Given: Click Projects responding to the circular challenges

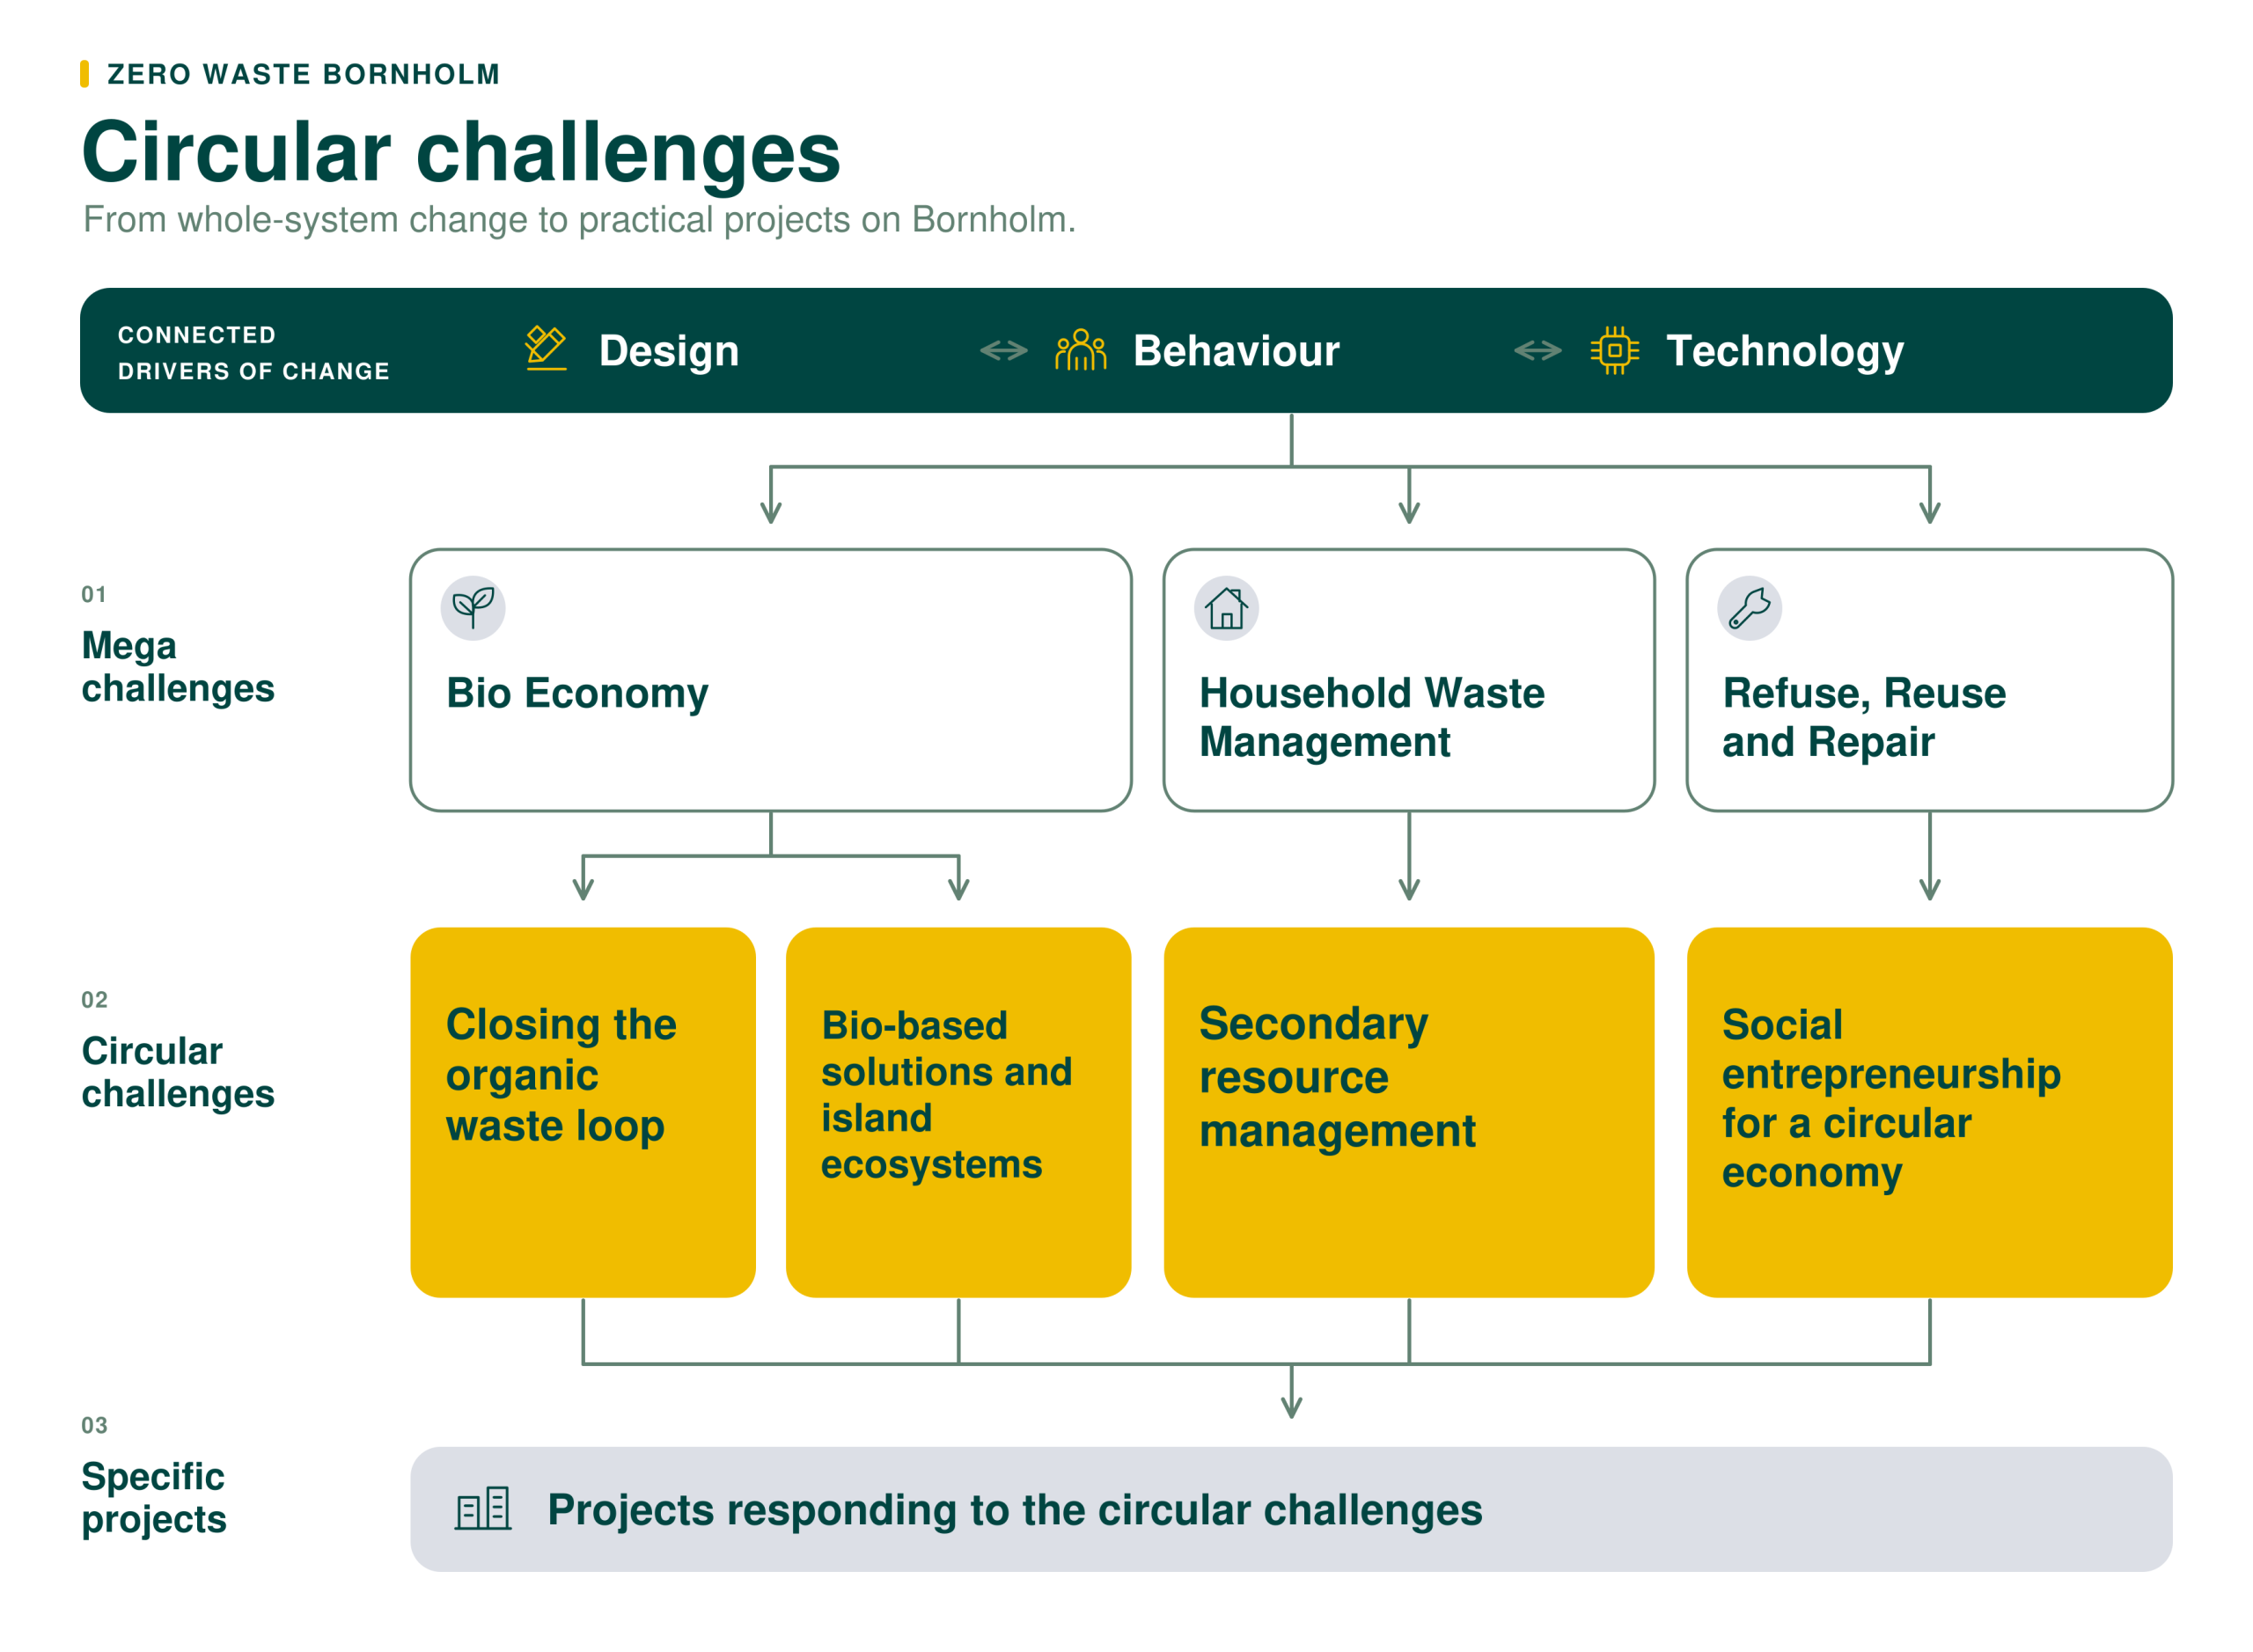Looking at the screenshot, I should point(1290,1509).
